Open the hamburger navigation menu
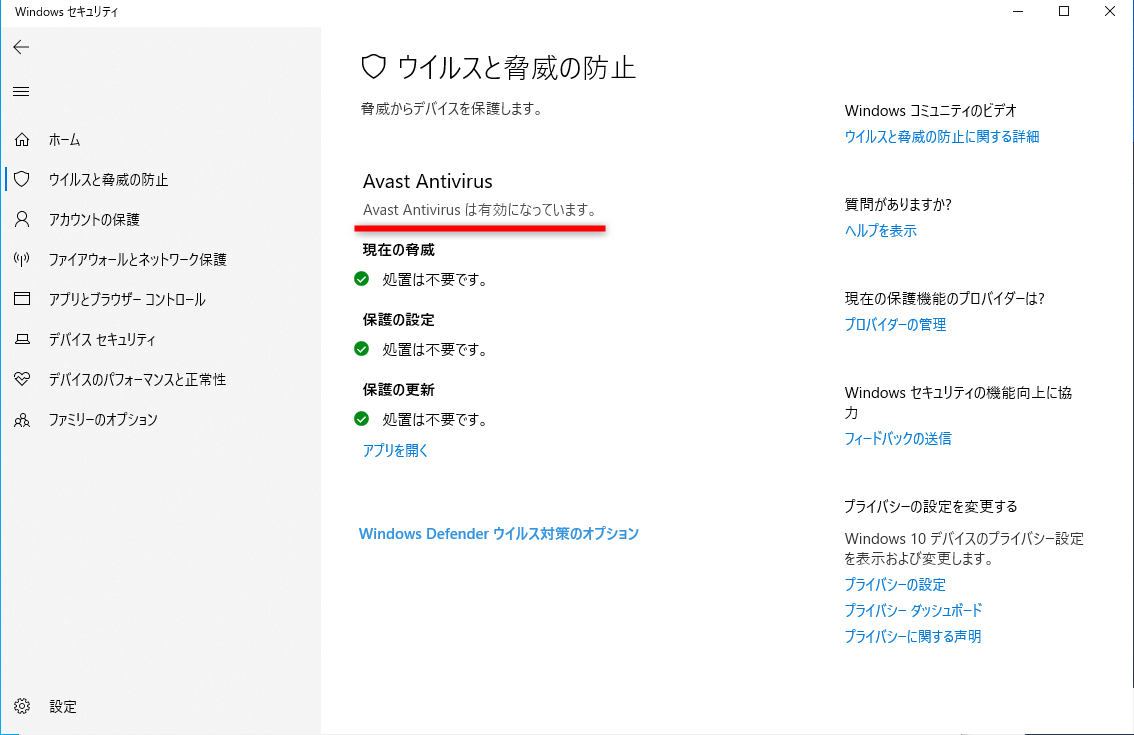Screen dimensions: 1134x735 (20, 91)
